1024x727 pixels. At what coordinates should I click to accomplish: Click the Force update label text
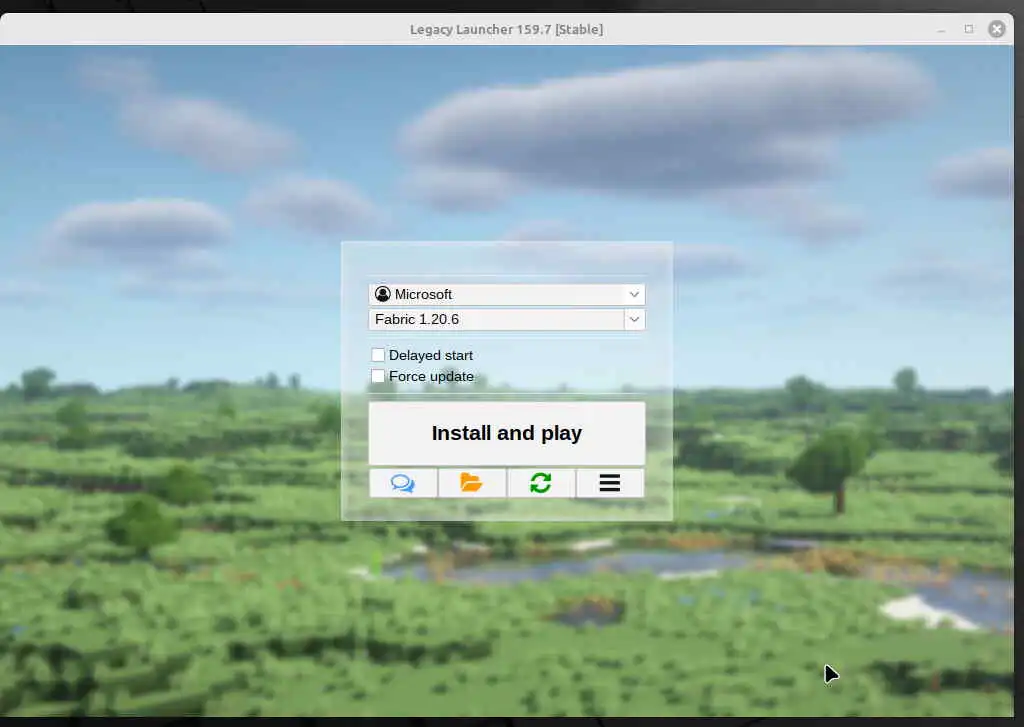click(x=431, y=376)
